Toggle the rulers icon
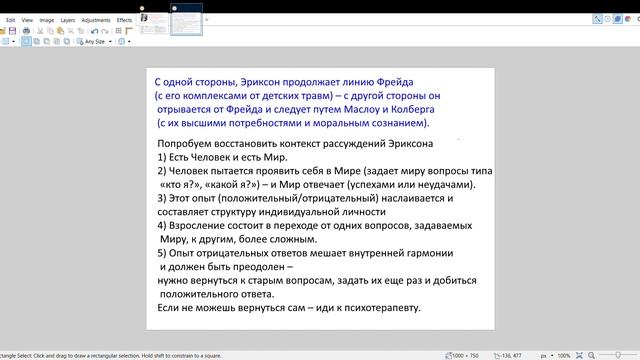This screenshot has width=640, height=360. pyautogui.click(x=129, y=31)
